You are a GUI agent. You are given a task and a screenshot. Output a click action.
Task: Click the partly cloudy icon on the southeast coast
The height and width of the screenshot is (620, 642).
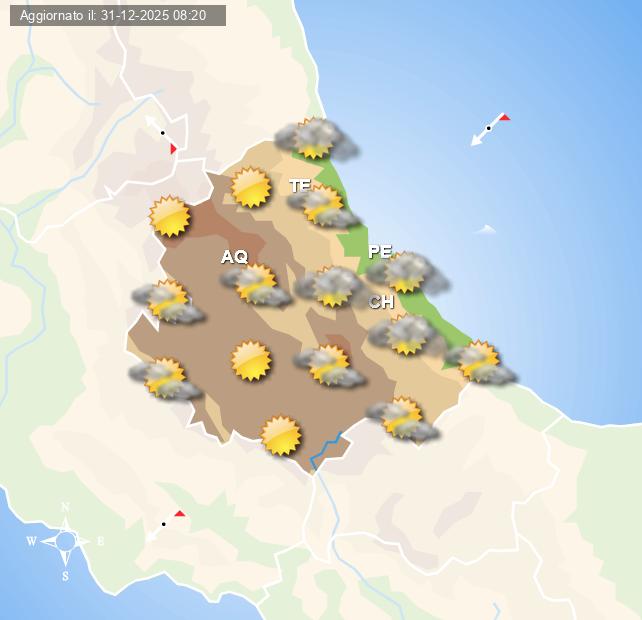pyautogui.click(x=480, y=362)
